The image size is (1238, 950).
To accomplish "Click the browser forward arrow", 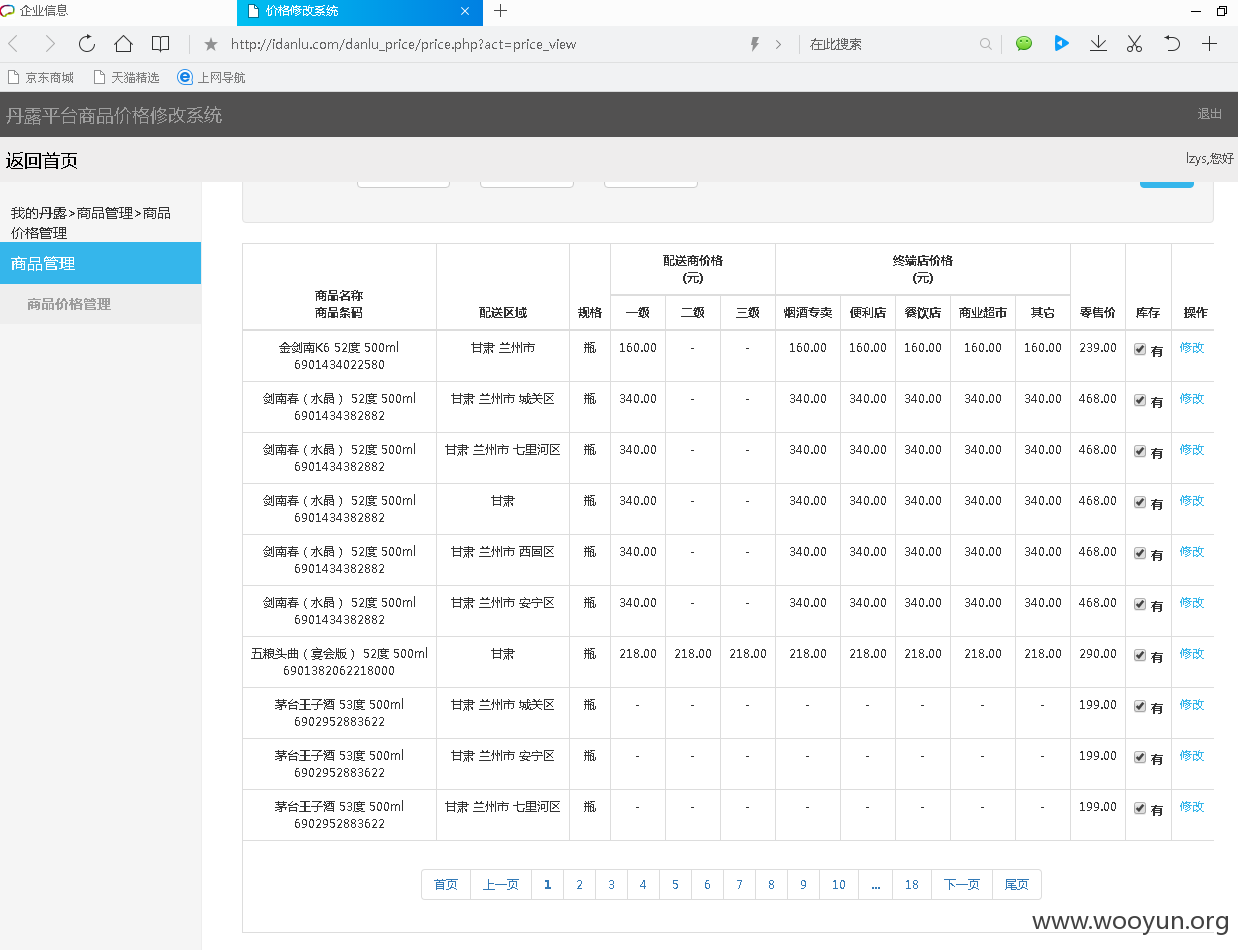I will click(x=50, y=44).
